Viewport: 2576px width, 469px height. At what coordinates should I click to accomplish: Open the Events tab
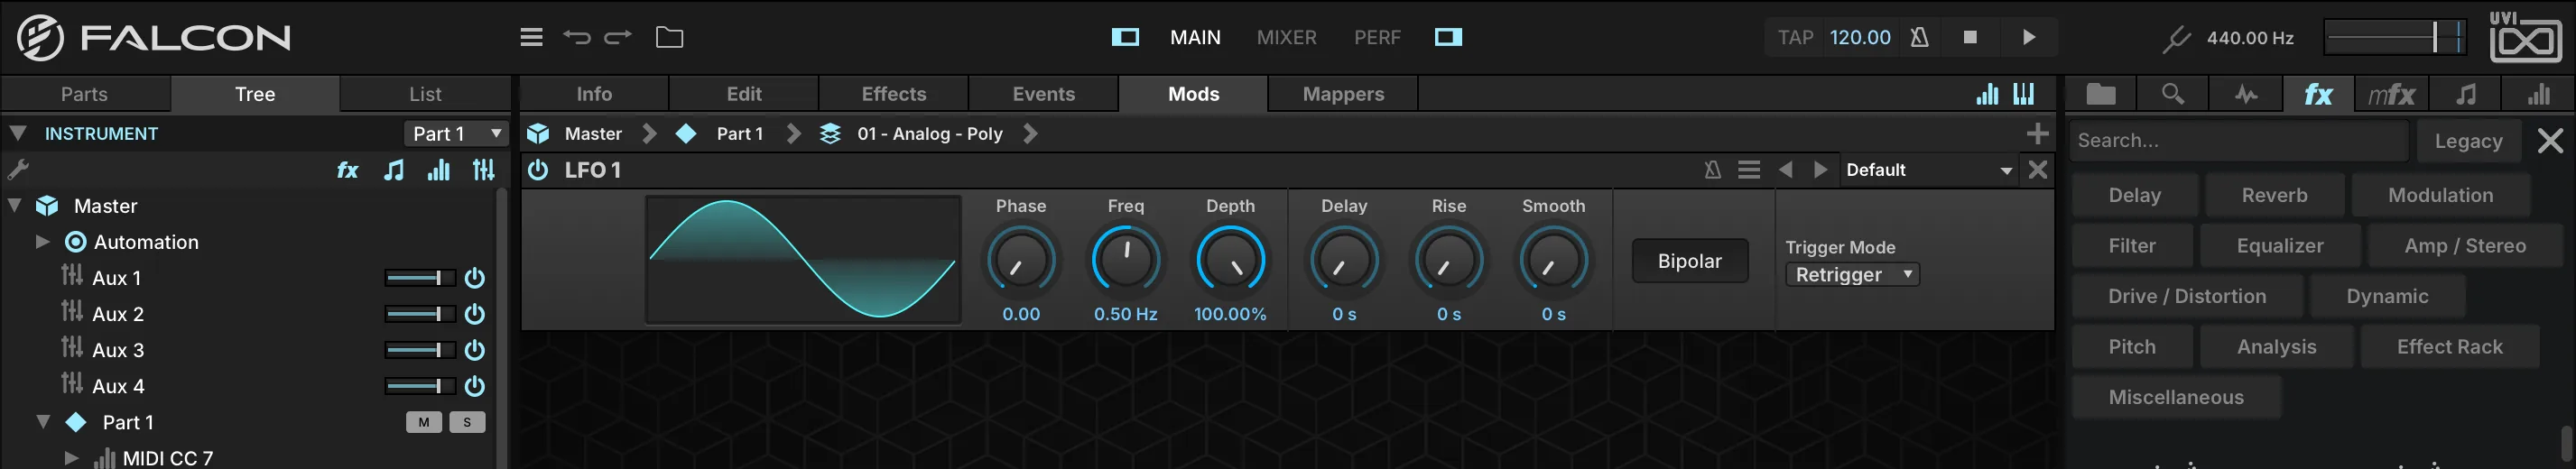click(1044, 94)
